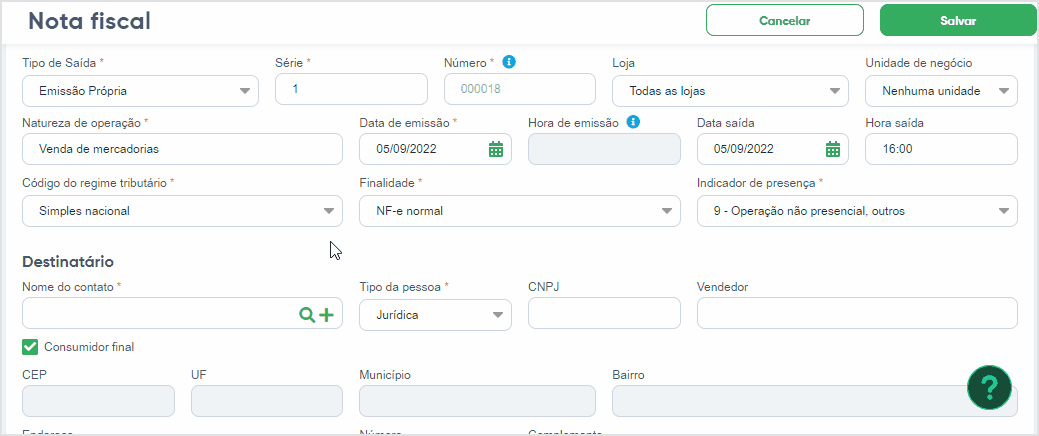Open the help question mark bubble
Screen dimensions: 1039x436
tap(989, 386)
